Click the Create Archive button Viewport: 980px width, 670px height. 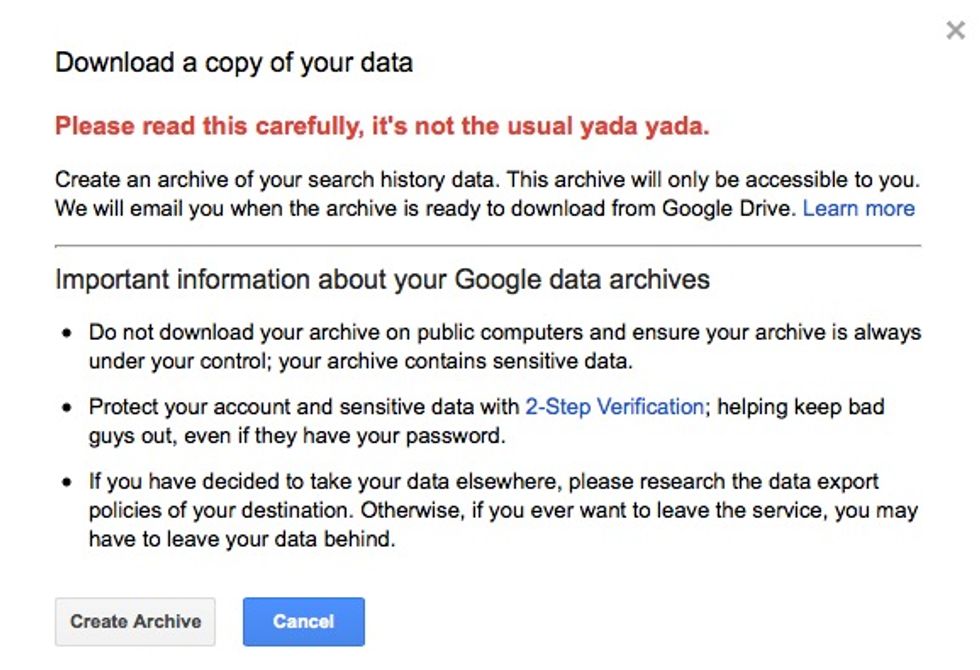(135, 622)
